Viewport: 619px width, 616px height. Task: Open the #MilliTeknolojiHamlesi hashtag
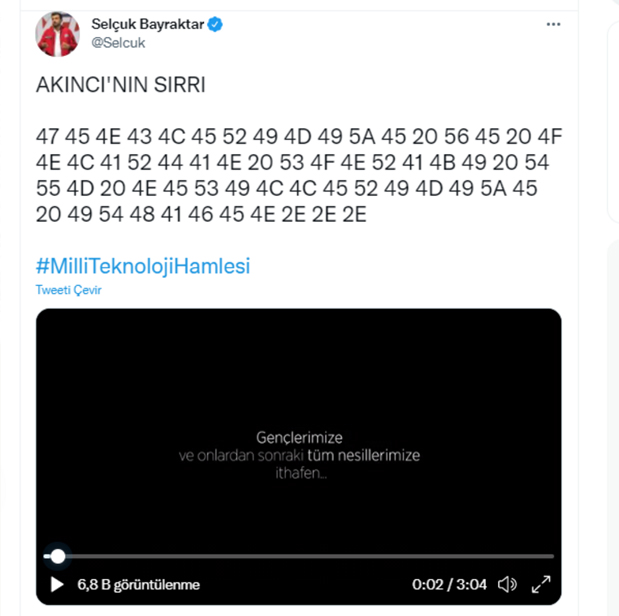point(142,266)
